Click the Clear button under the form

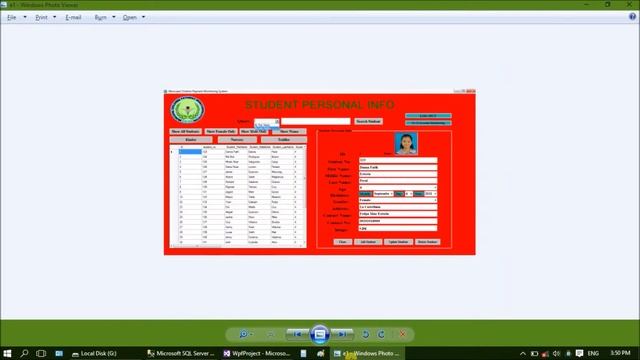[342, 242]
